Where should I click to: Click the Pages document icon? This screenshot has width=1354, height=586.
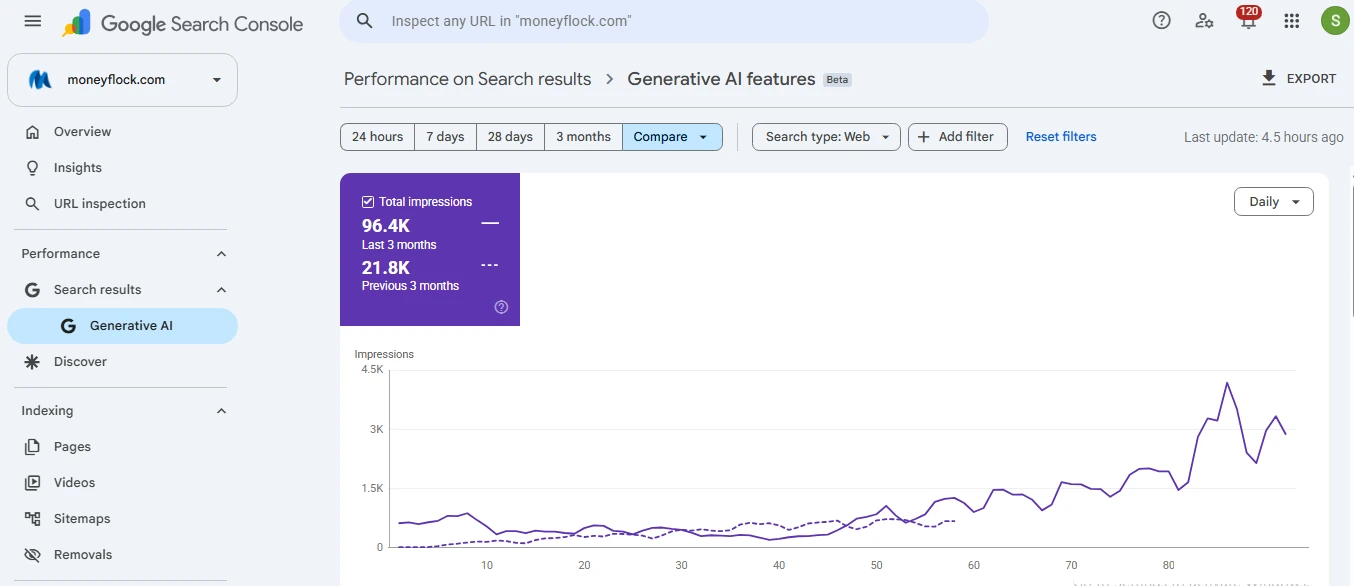coord(33,447)
